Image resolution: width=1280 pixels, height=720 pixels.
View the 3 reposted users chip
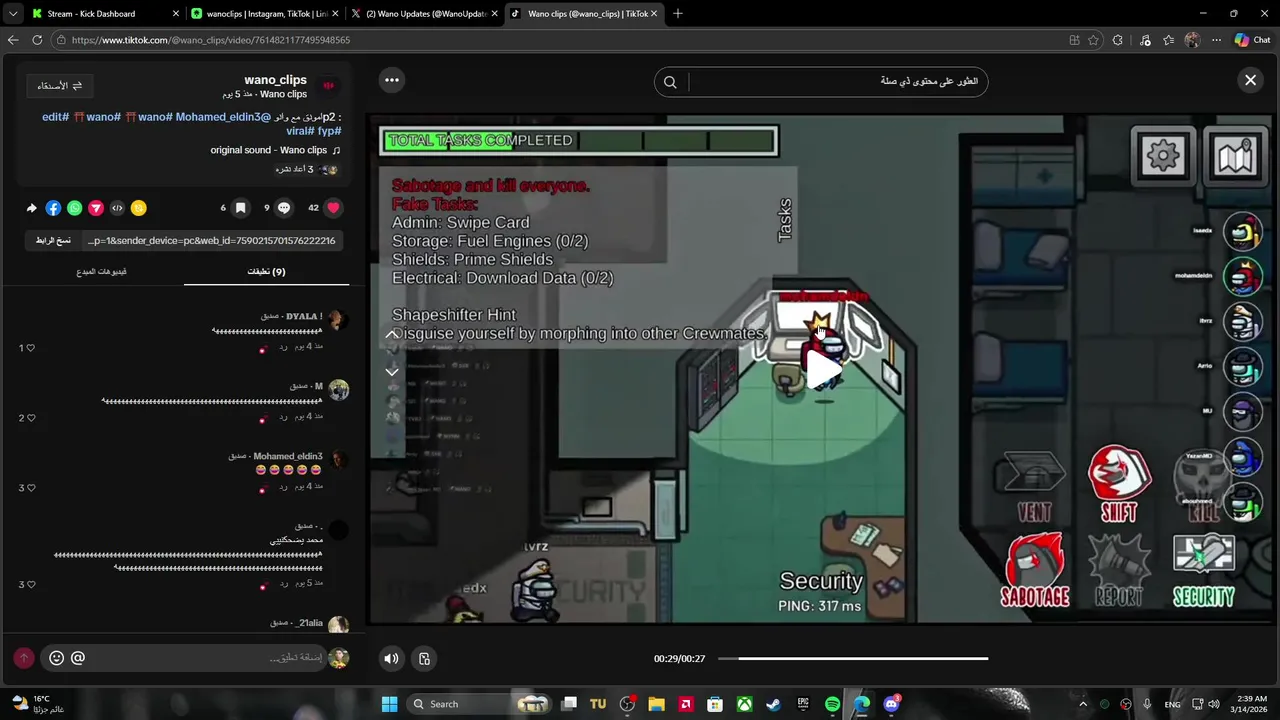307,169
